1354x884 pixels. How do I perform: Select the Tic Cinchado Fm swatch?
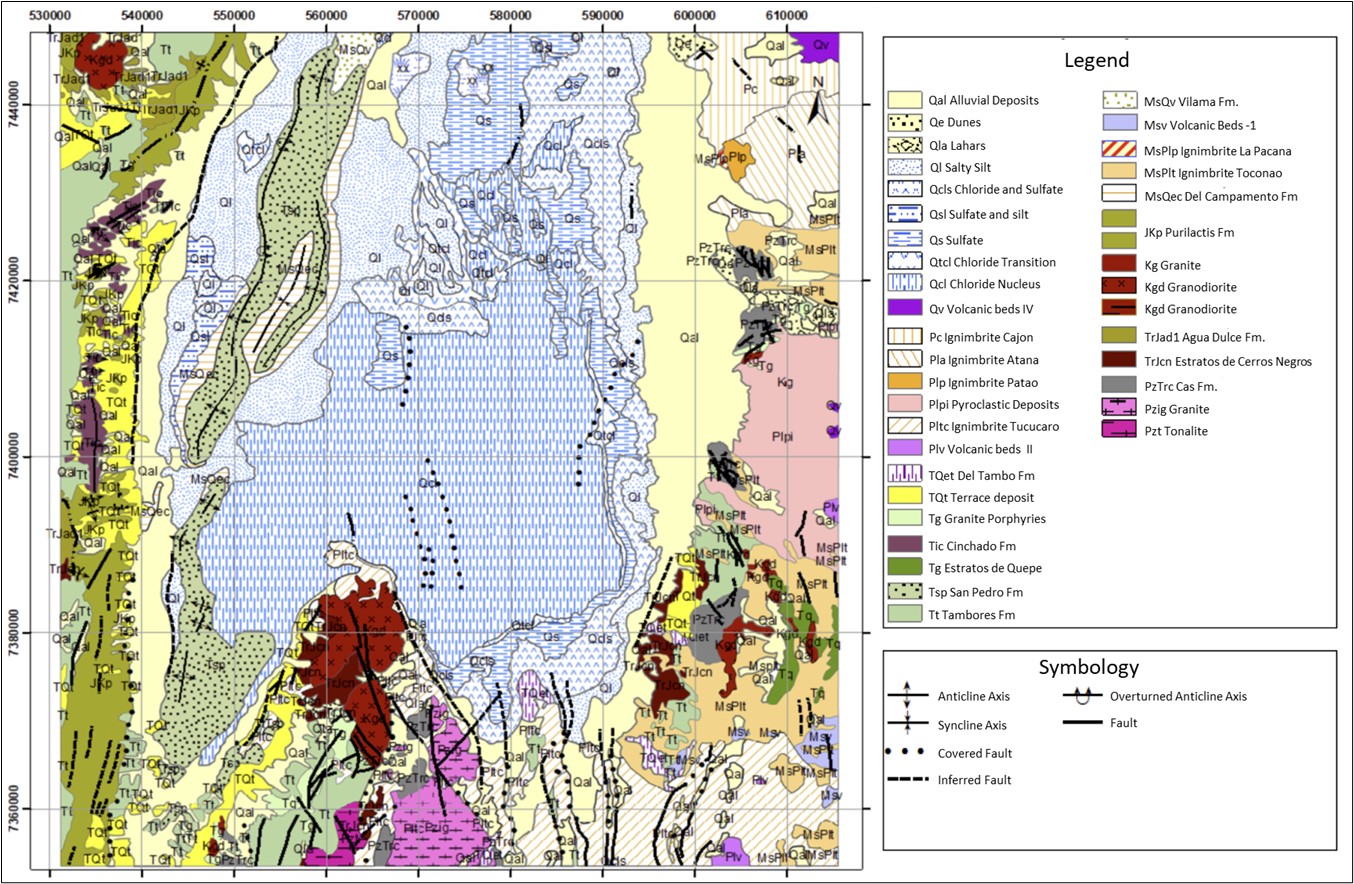tap(905, 545)
